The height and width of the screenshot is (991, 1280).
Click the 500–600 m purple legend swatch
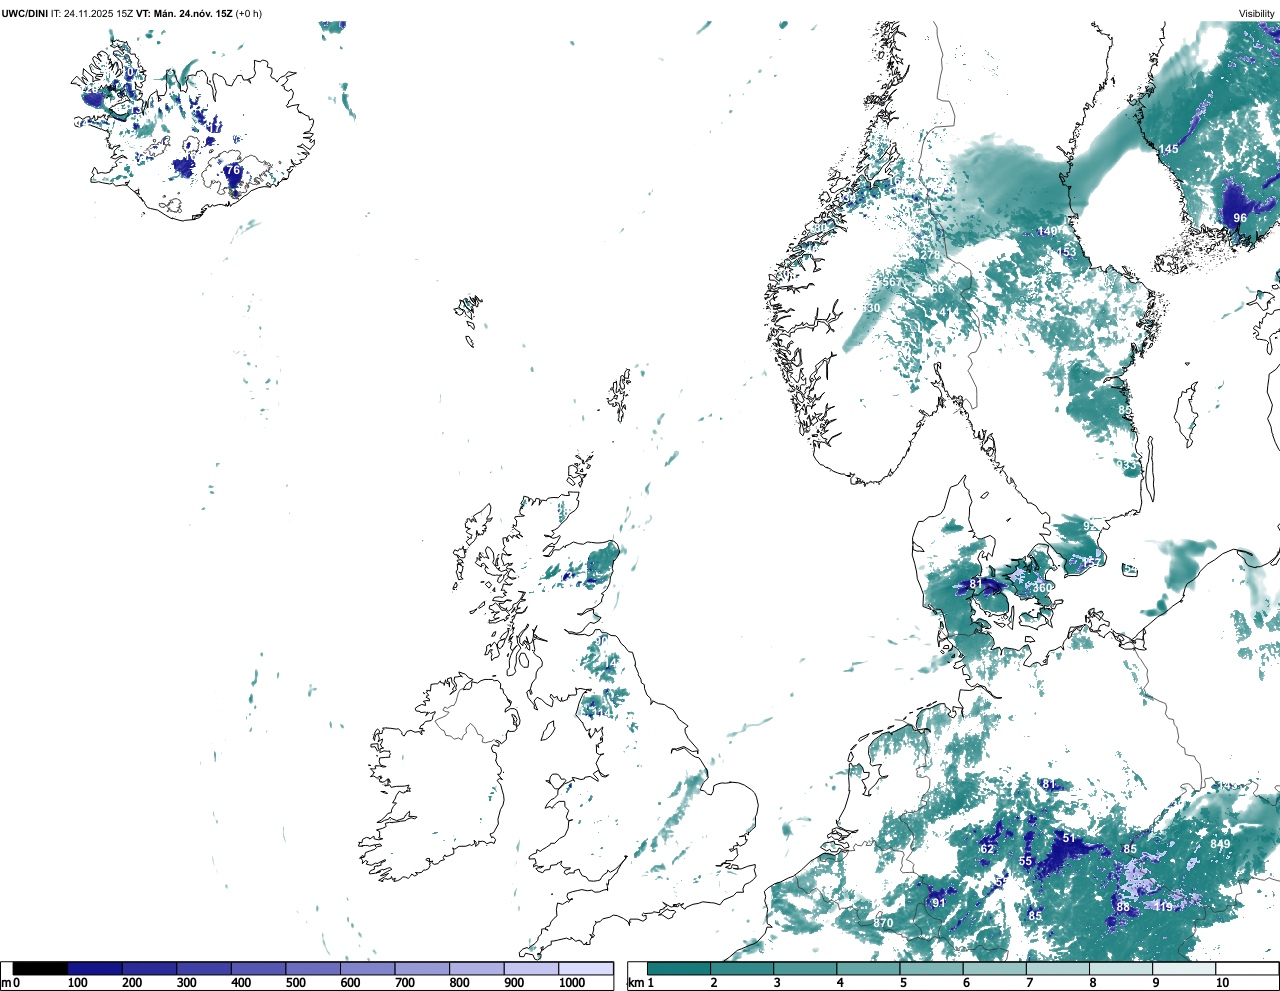pyautogui.click(x=313, y=968)
